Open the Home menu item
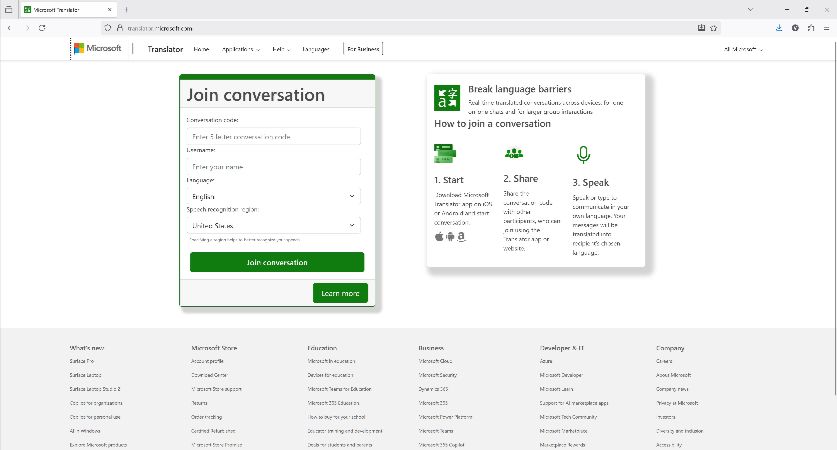The height and width of the screenshot is (450, 837). pos(201,49)
